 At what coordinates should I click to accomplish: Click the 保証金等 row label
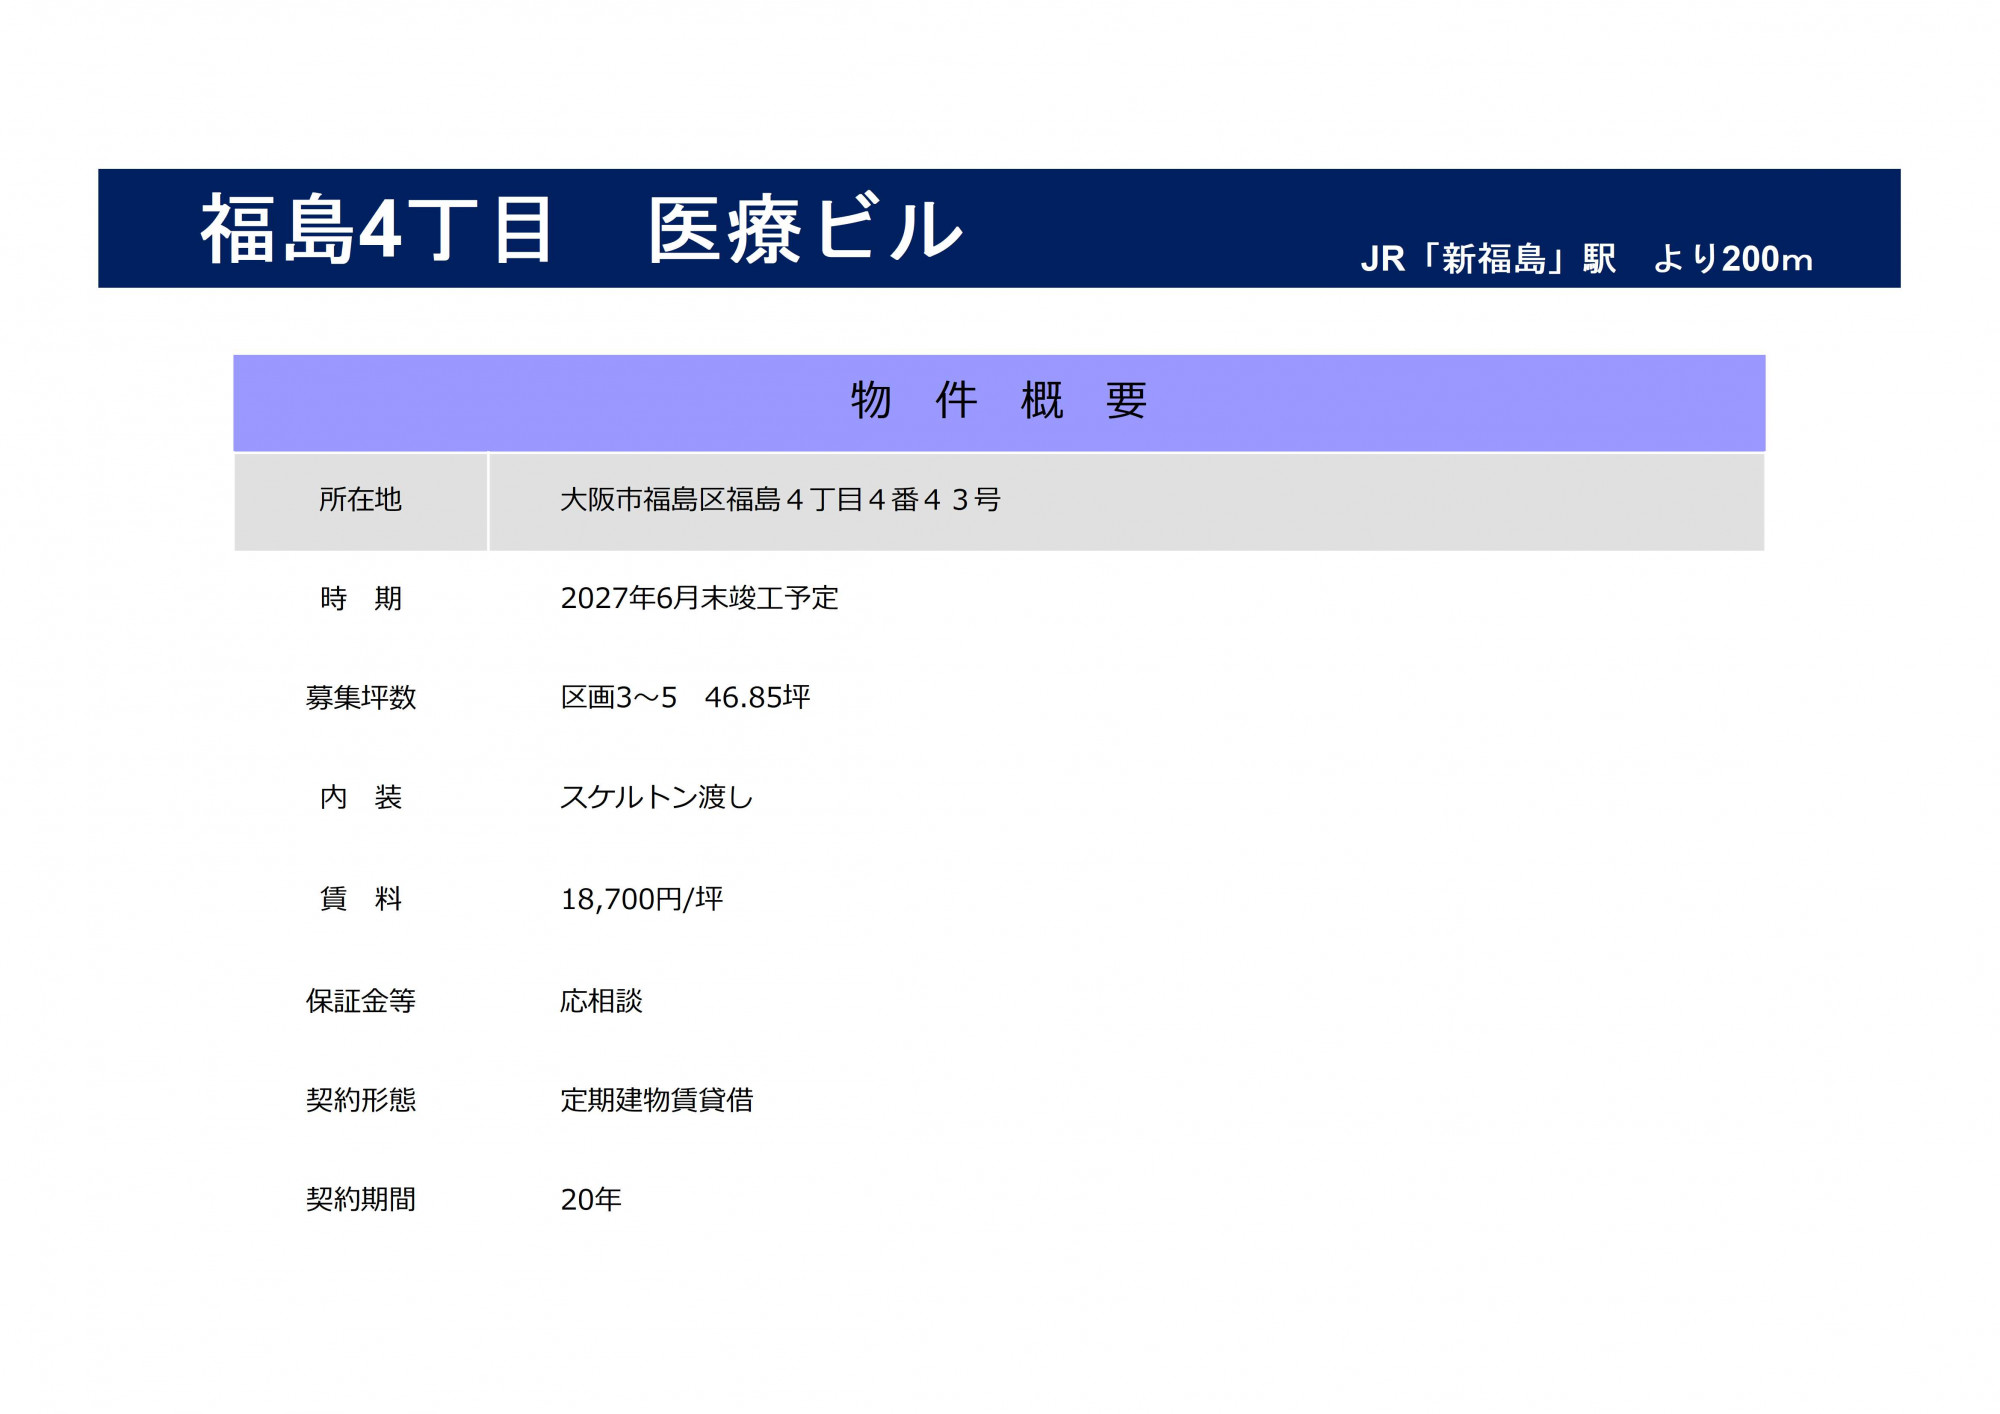coord(360,1001)
